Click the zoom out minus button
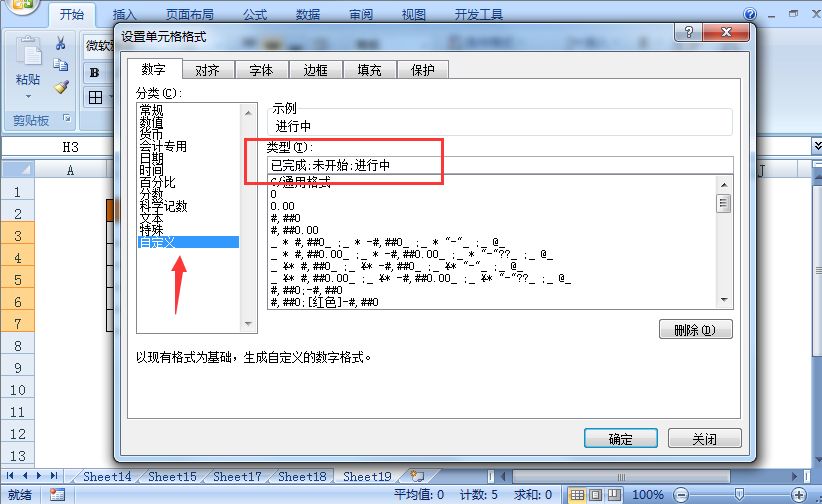This screenshot has height=504, width=822. tap(681, 495)
